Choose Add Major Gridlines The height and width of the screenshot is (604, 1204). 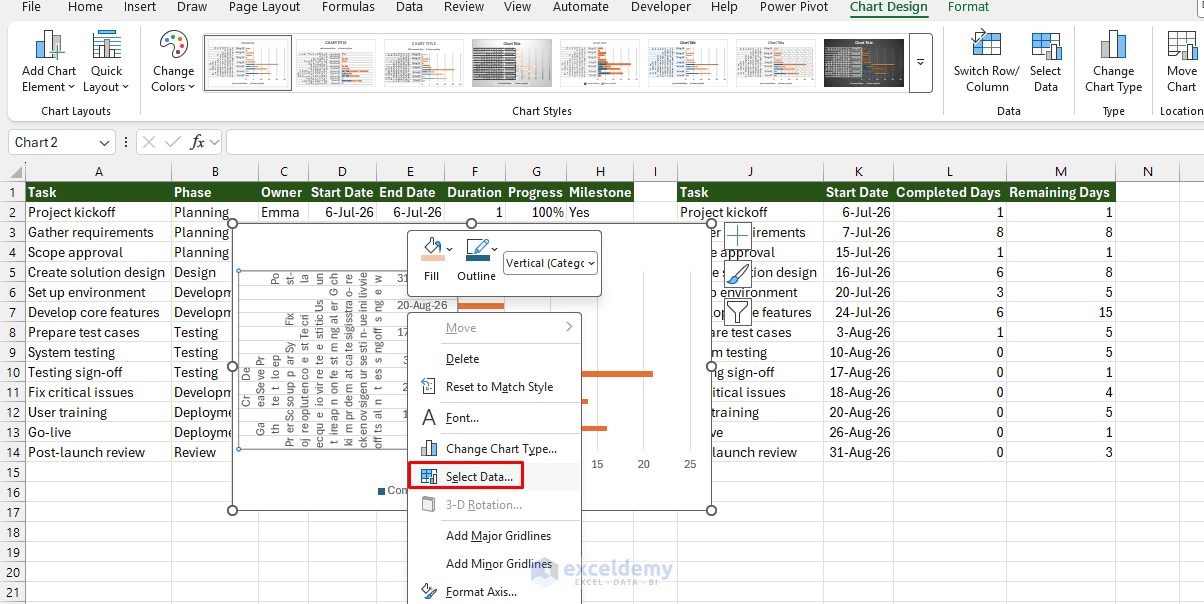[x=498, y=535]
